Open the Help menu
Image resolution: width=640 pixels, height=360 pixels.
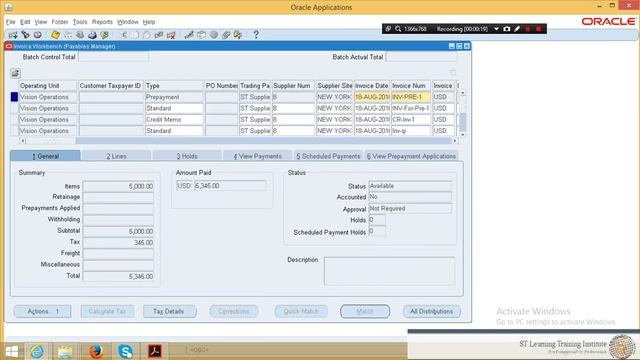pyautogui.click(x=149, y=22)
